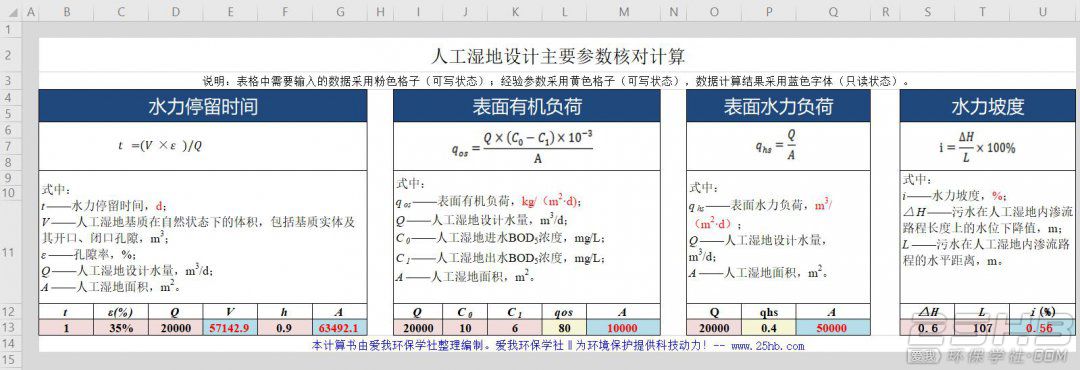Select yellow qos cell with value 80

pyautogui.click(x=565, y=328)
